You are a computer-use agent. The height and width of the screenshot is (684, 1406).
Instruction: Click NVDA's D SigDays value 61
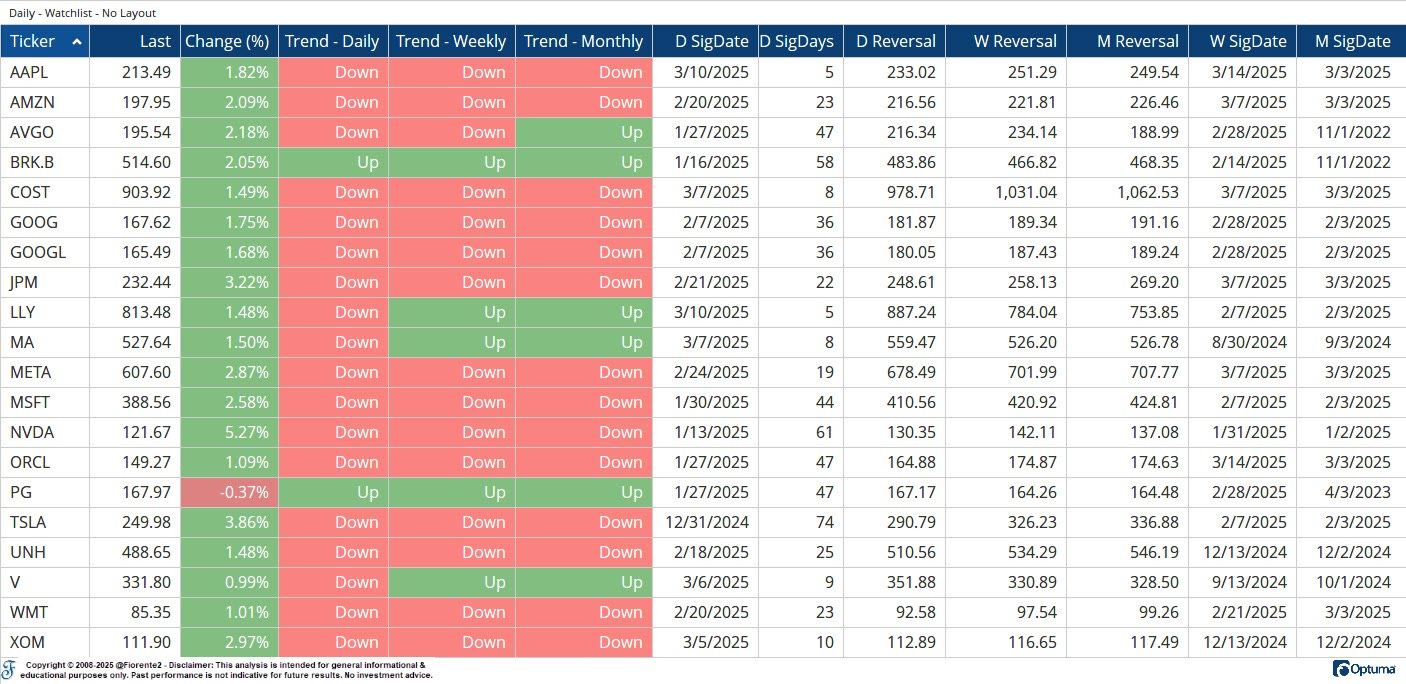(x=825, y=432)
